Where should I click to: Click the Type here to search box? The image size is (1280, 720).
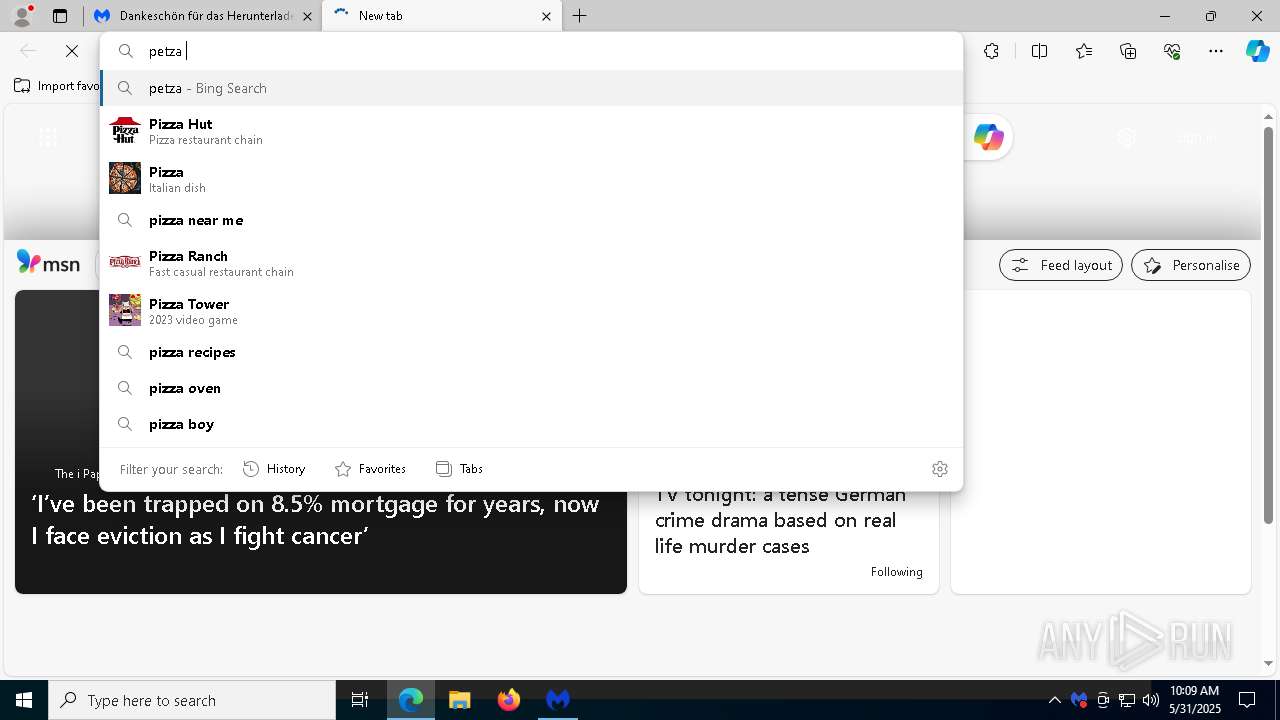click(x=192, y=700)
